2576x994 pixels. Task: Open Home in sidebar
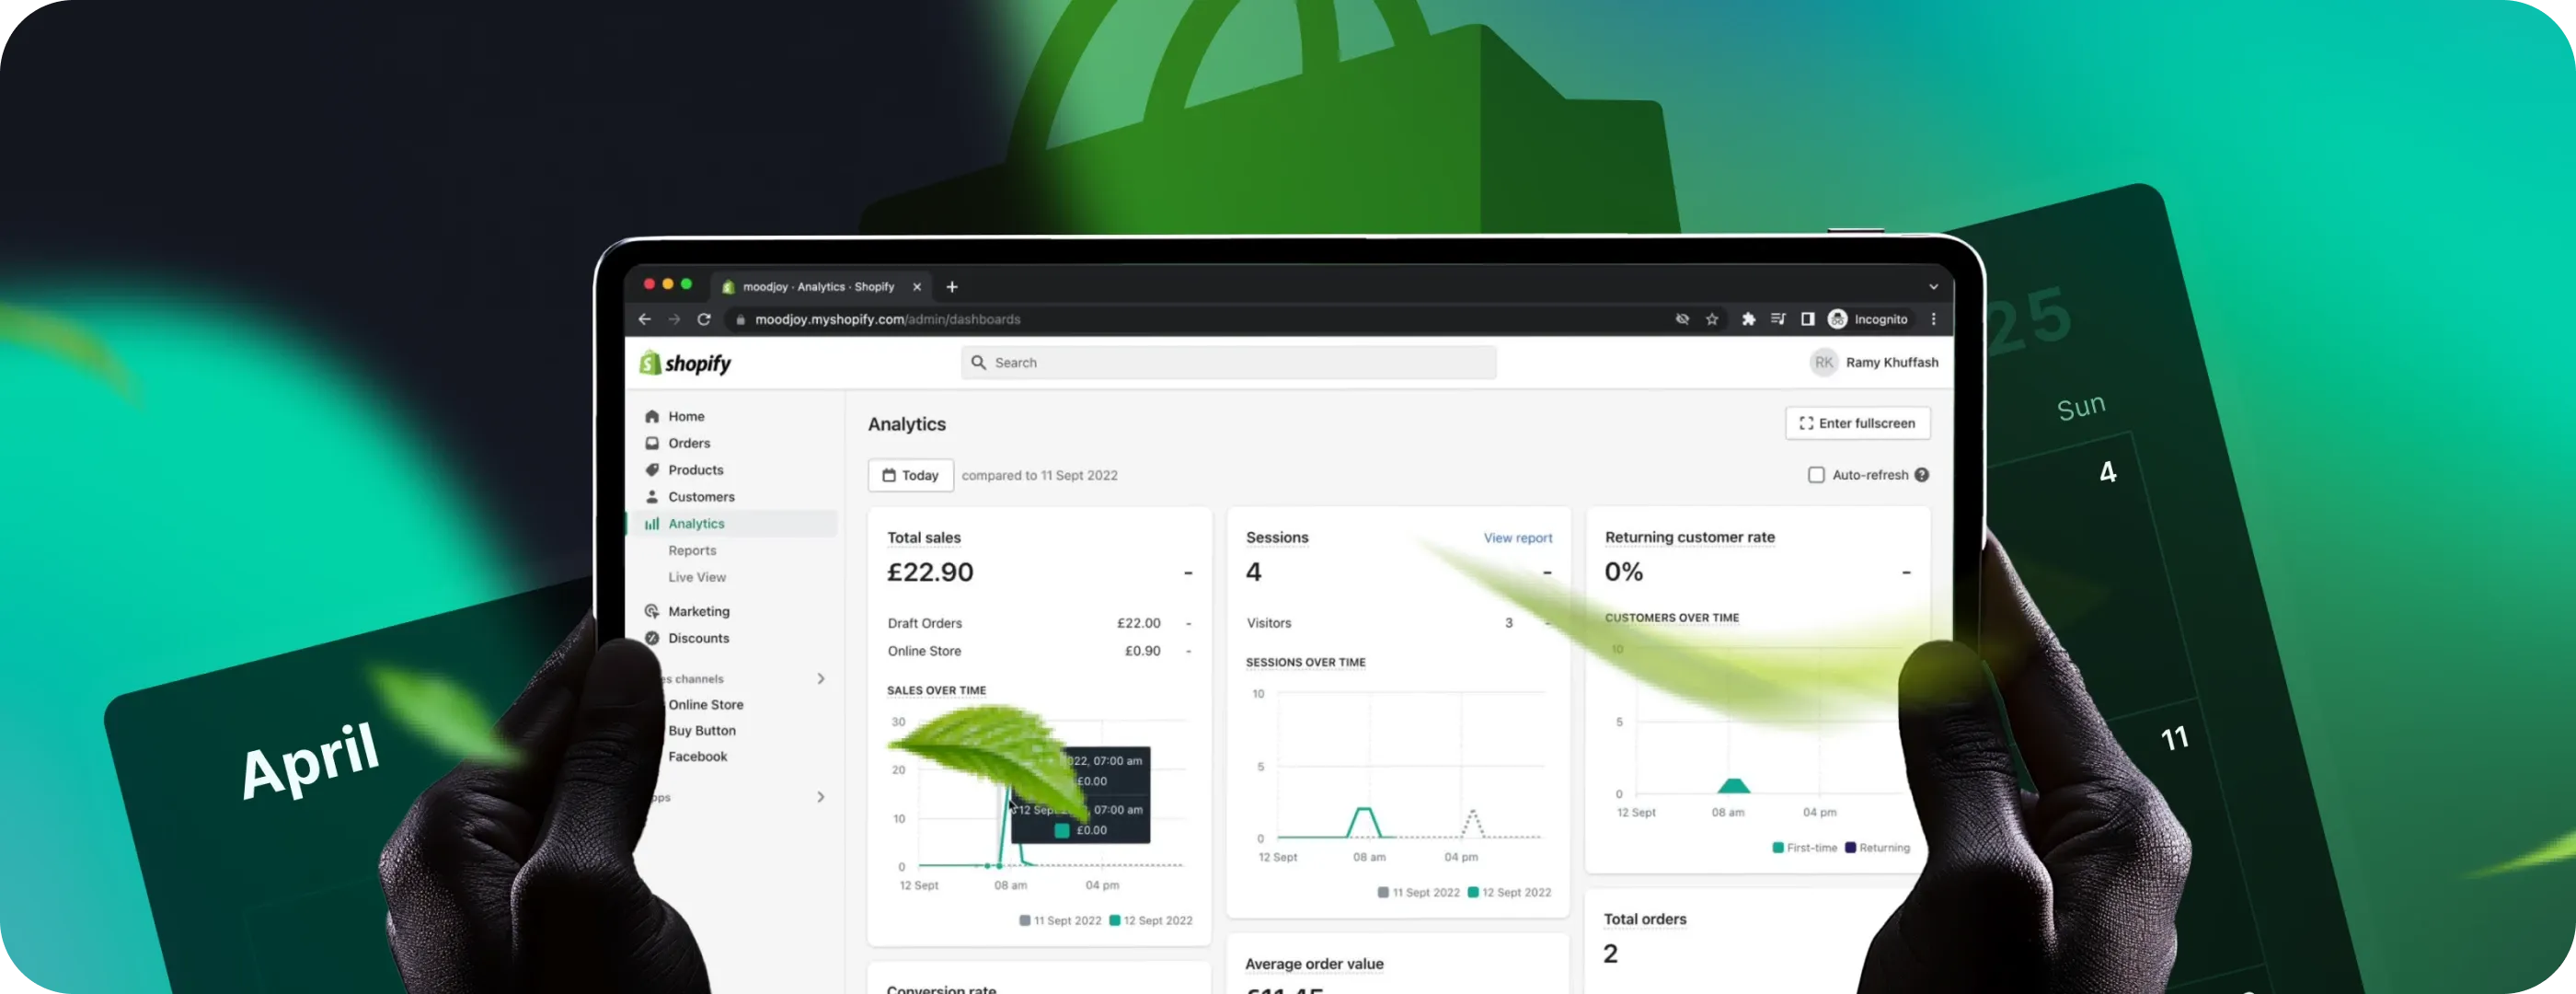pyautogui.click(x=686, y=416)
